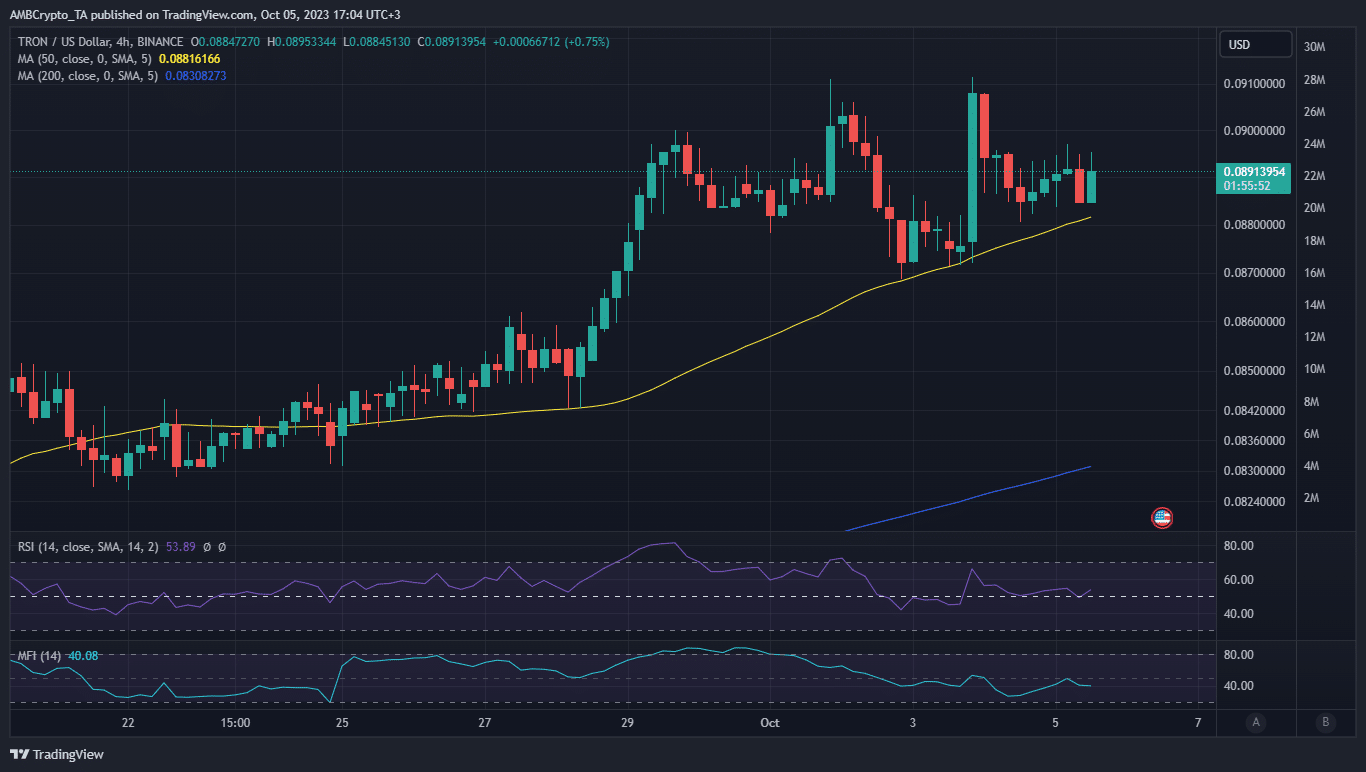Click the 25 date axis label
Screen dimensions: 1366x772
coord(342,723)
